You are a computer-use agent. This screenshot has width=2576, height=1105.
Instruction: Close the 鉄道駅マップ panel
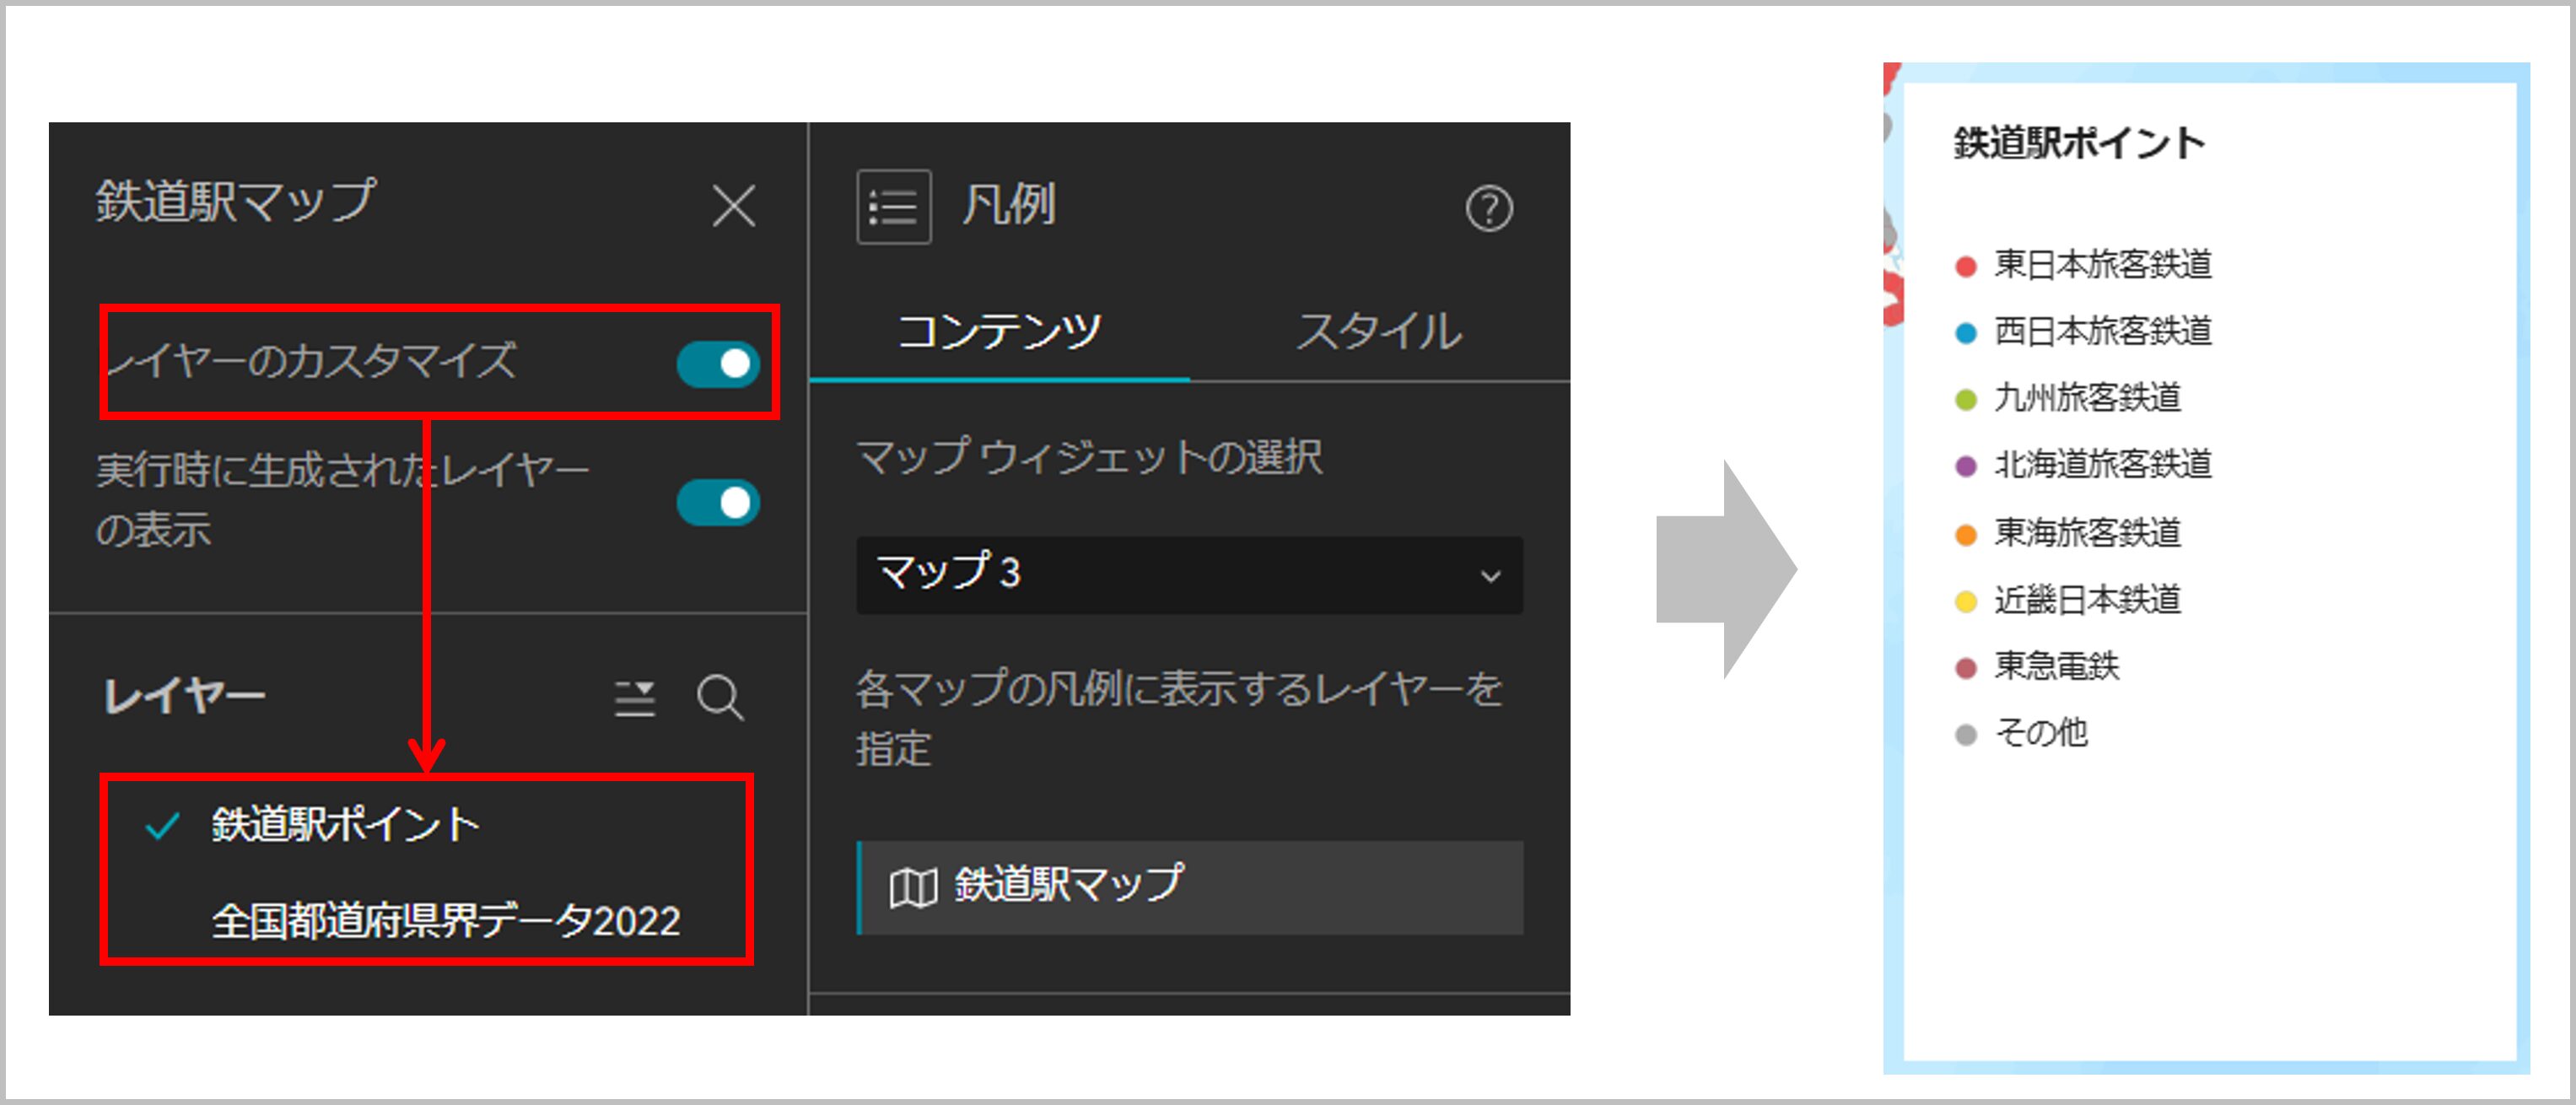734,206
